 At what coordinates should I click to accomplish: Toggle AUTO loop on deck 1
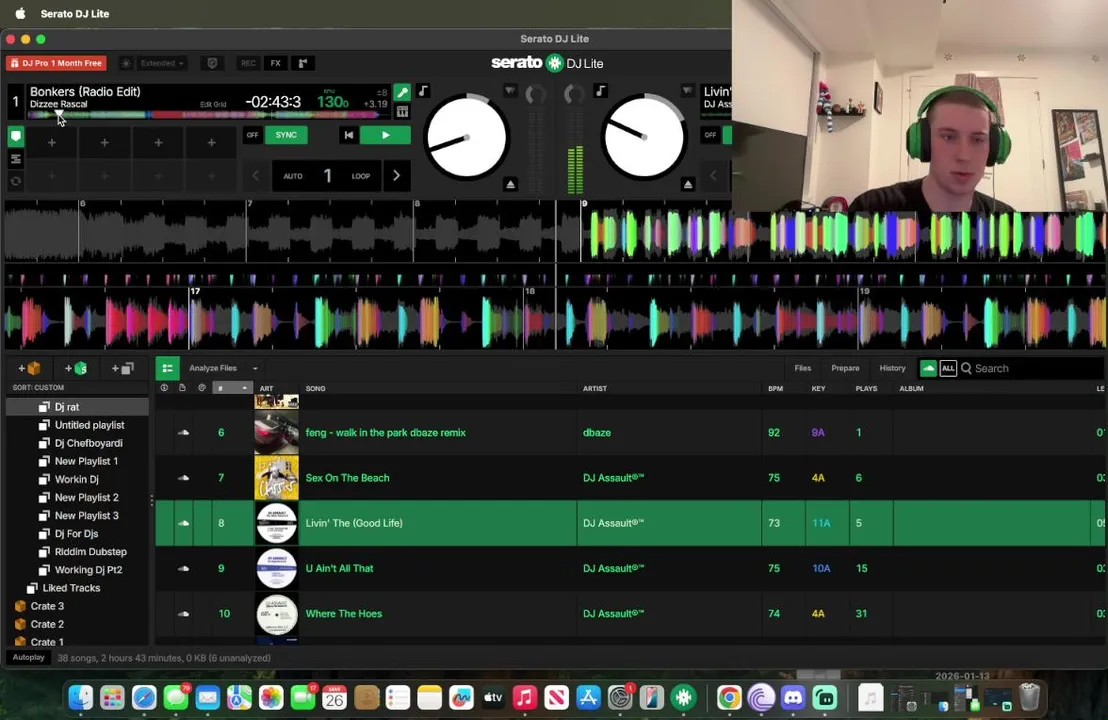(293, 176)
